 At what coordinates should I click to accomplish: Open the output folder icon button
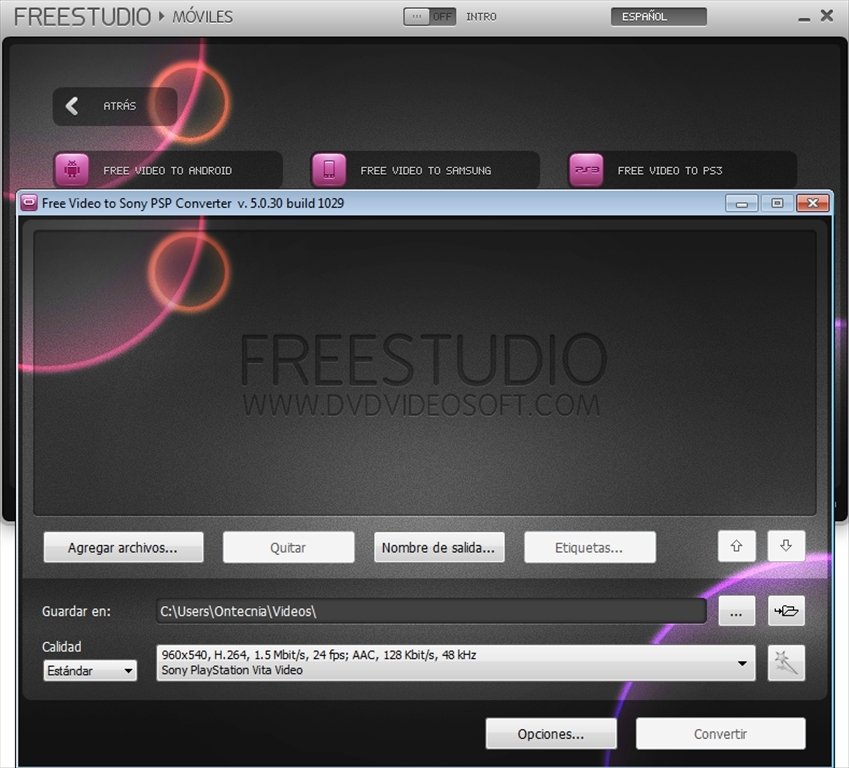pos(786,611)
